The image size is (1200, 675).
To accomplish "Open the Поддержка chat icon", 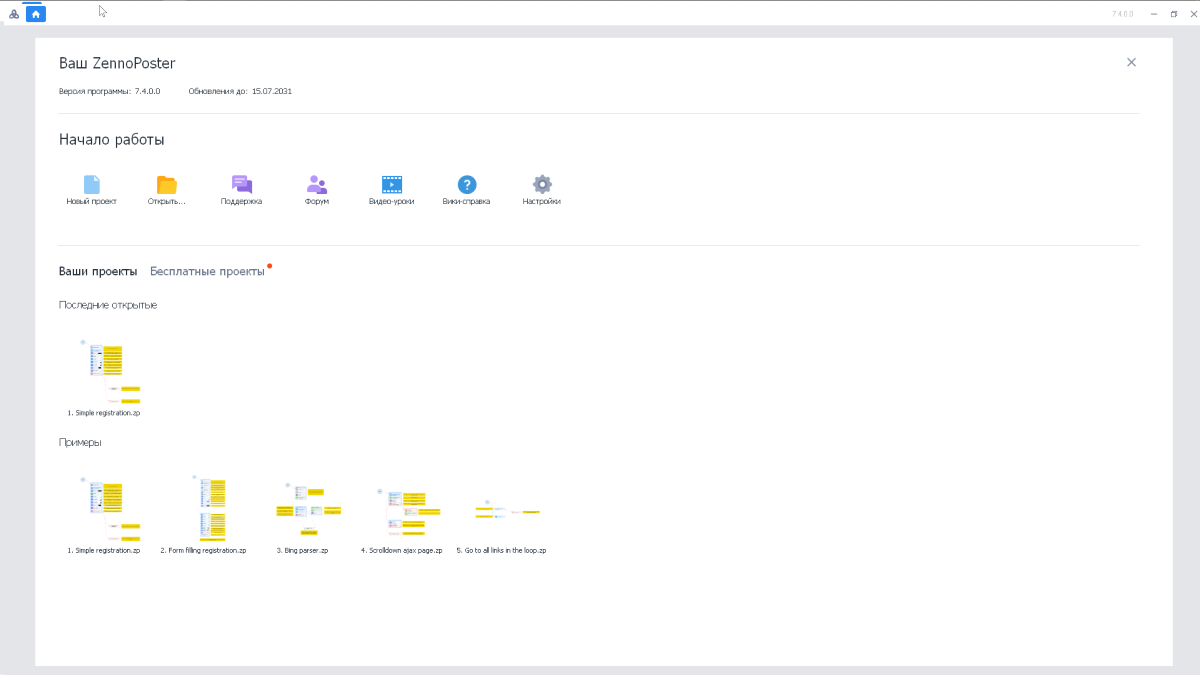I will [x=242, y=184].
